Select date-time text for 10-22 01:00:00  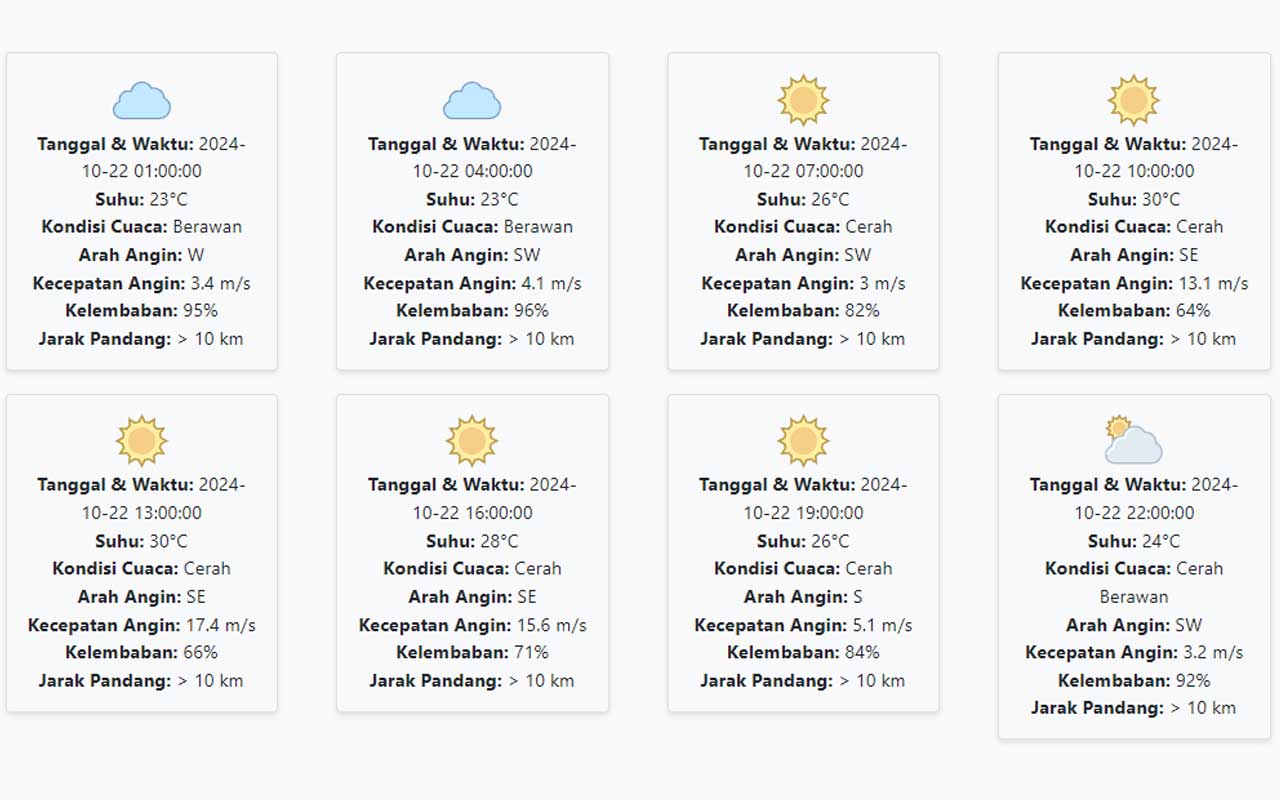[x=142, y=157]
